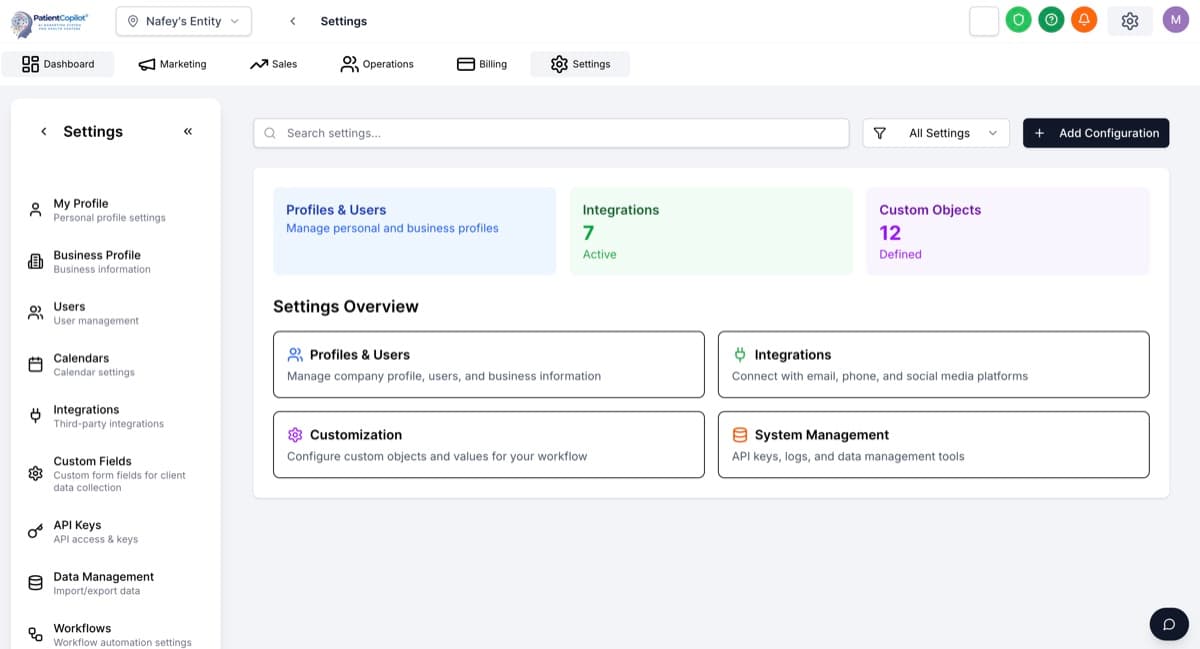Click the orange database icon on System Management

point(740,435)
